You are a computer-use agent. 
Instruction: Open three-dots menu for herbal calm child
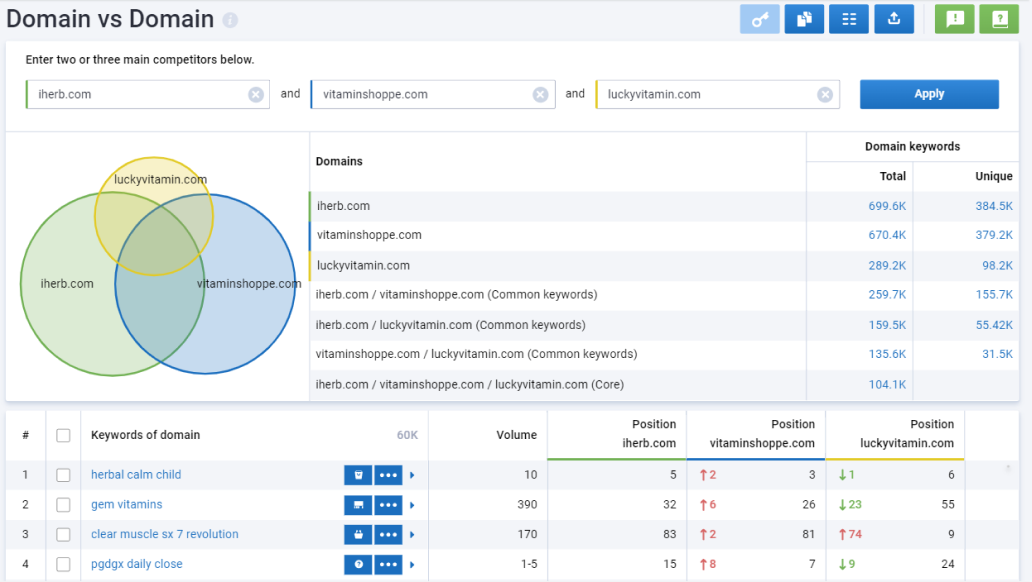388,475
